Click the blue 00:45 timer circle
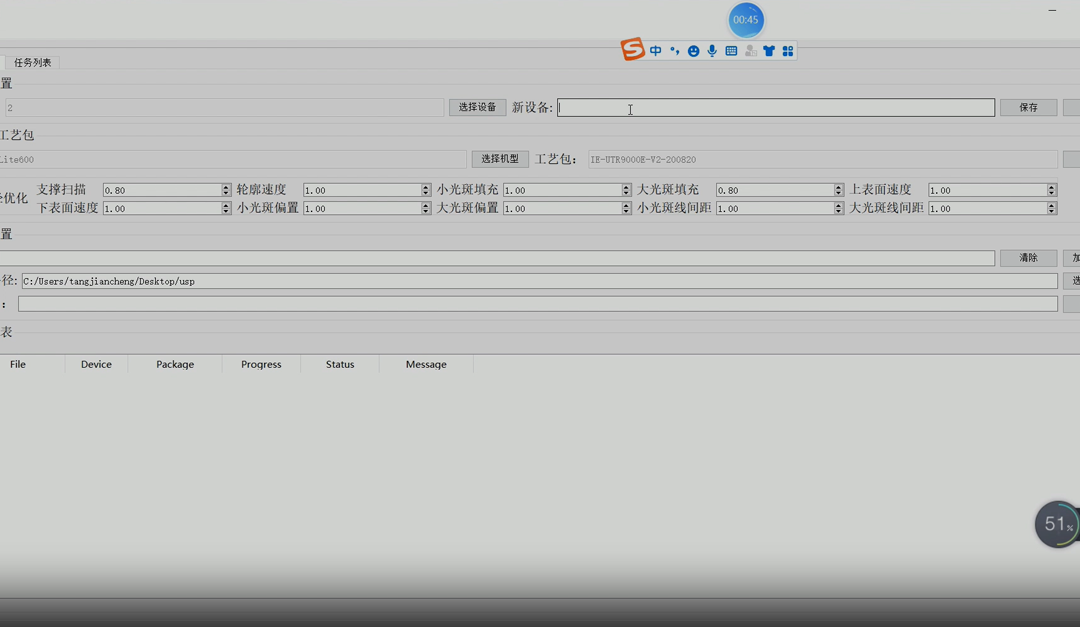 pos(746,20)
